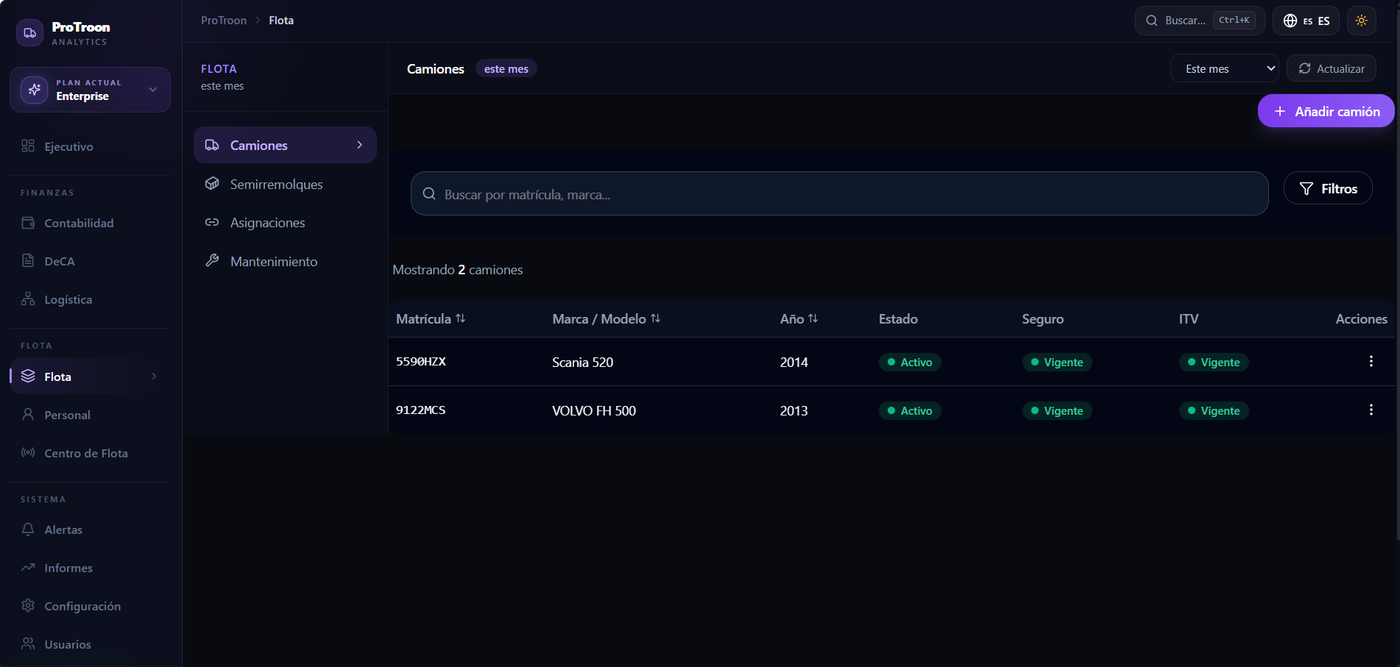This screenshot has height=667, width=1400.
Task: Open the Filtros filter button
Action: [x=1328, y=188]
